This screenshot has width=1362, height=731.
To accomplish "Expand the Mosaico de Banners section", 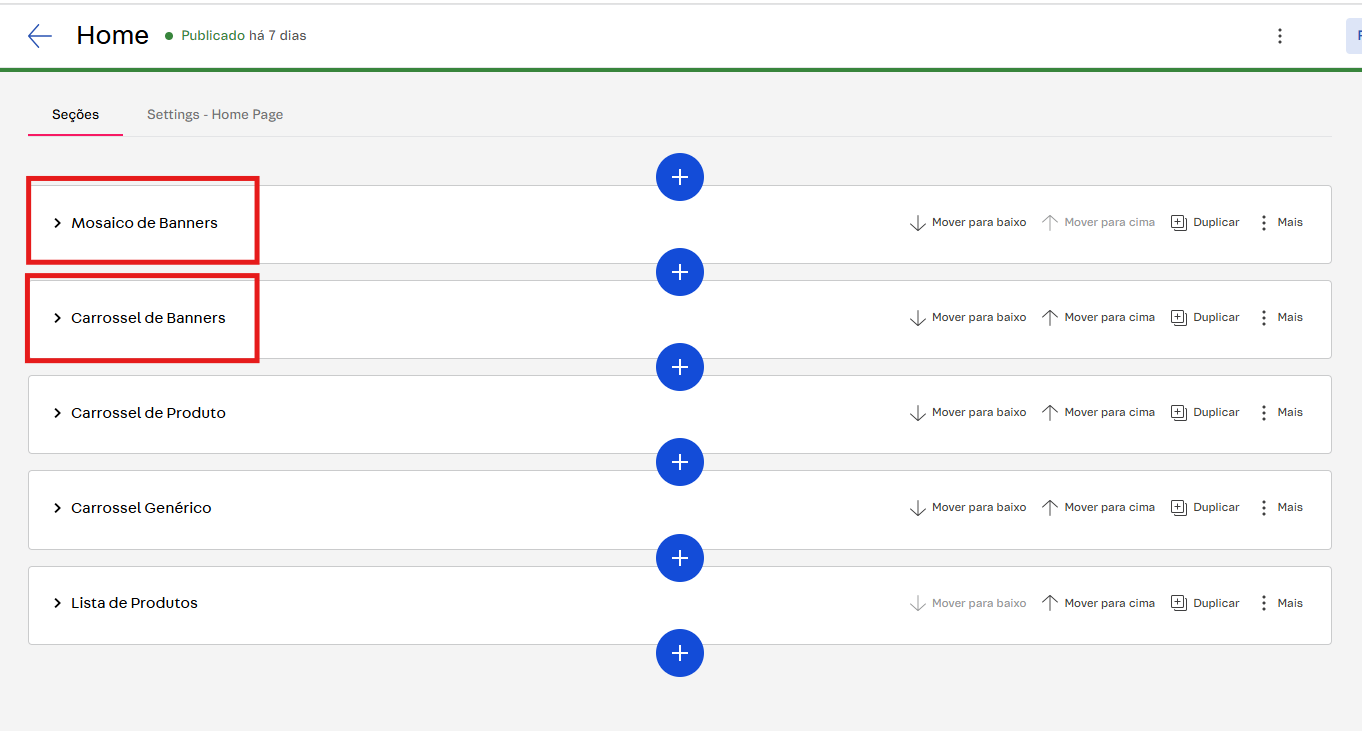I will coord(58,223).
